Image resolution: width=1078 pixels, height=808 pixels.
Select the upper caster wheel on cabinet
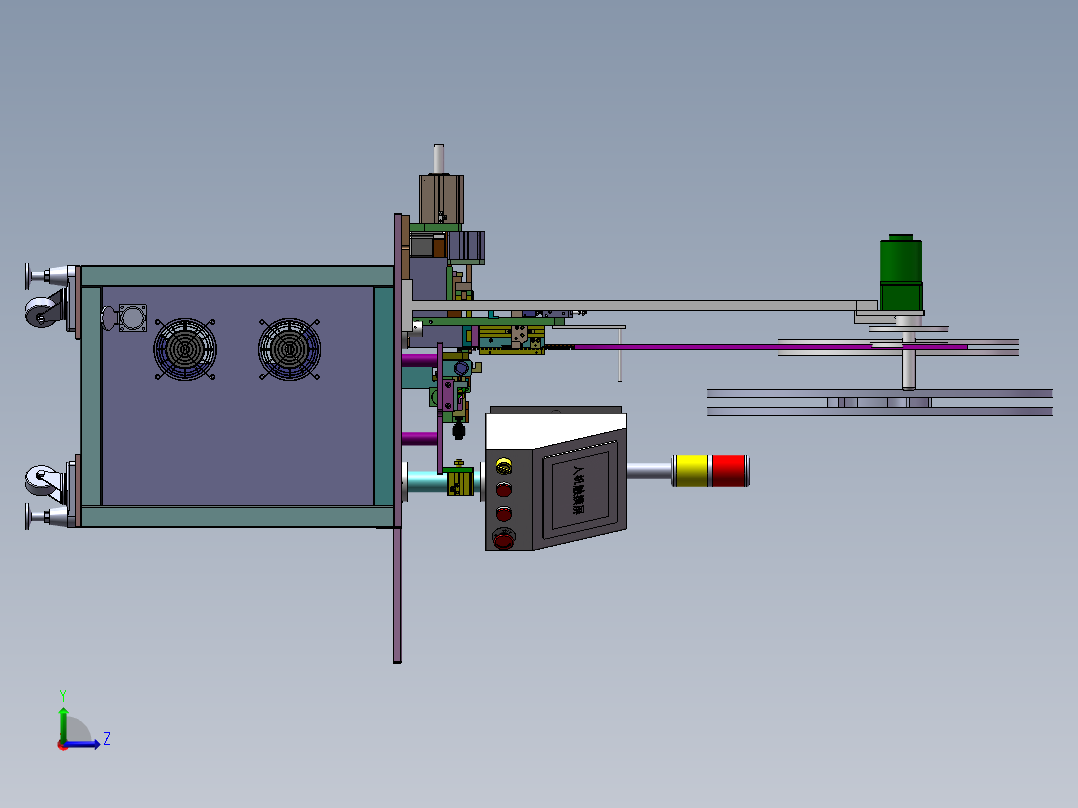point(42,311)
